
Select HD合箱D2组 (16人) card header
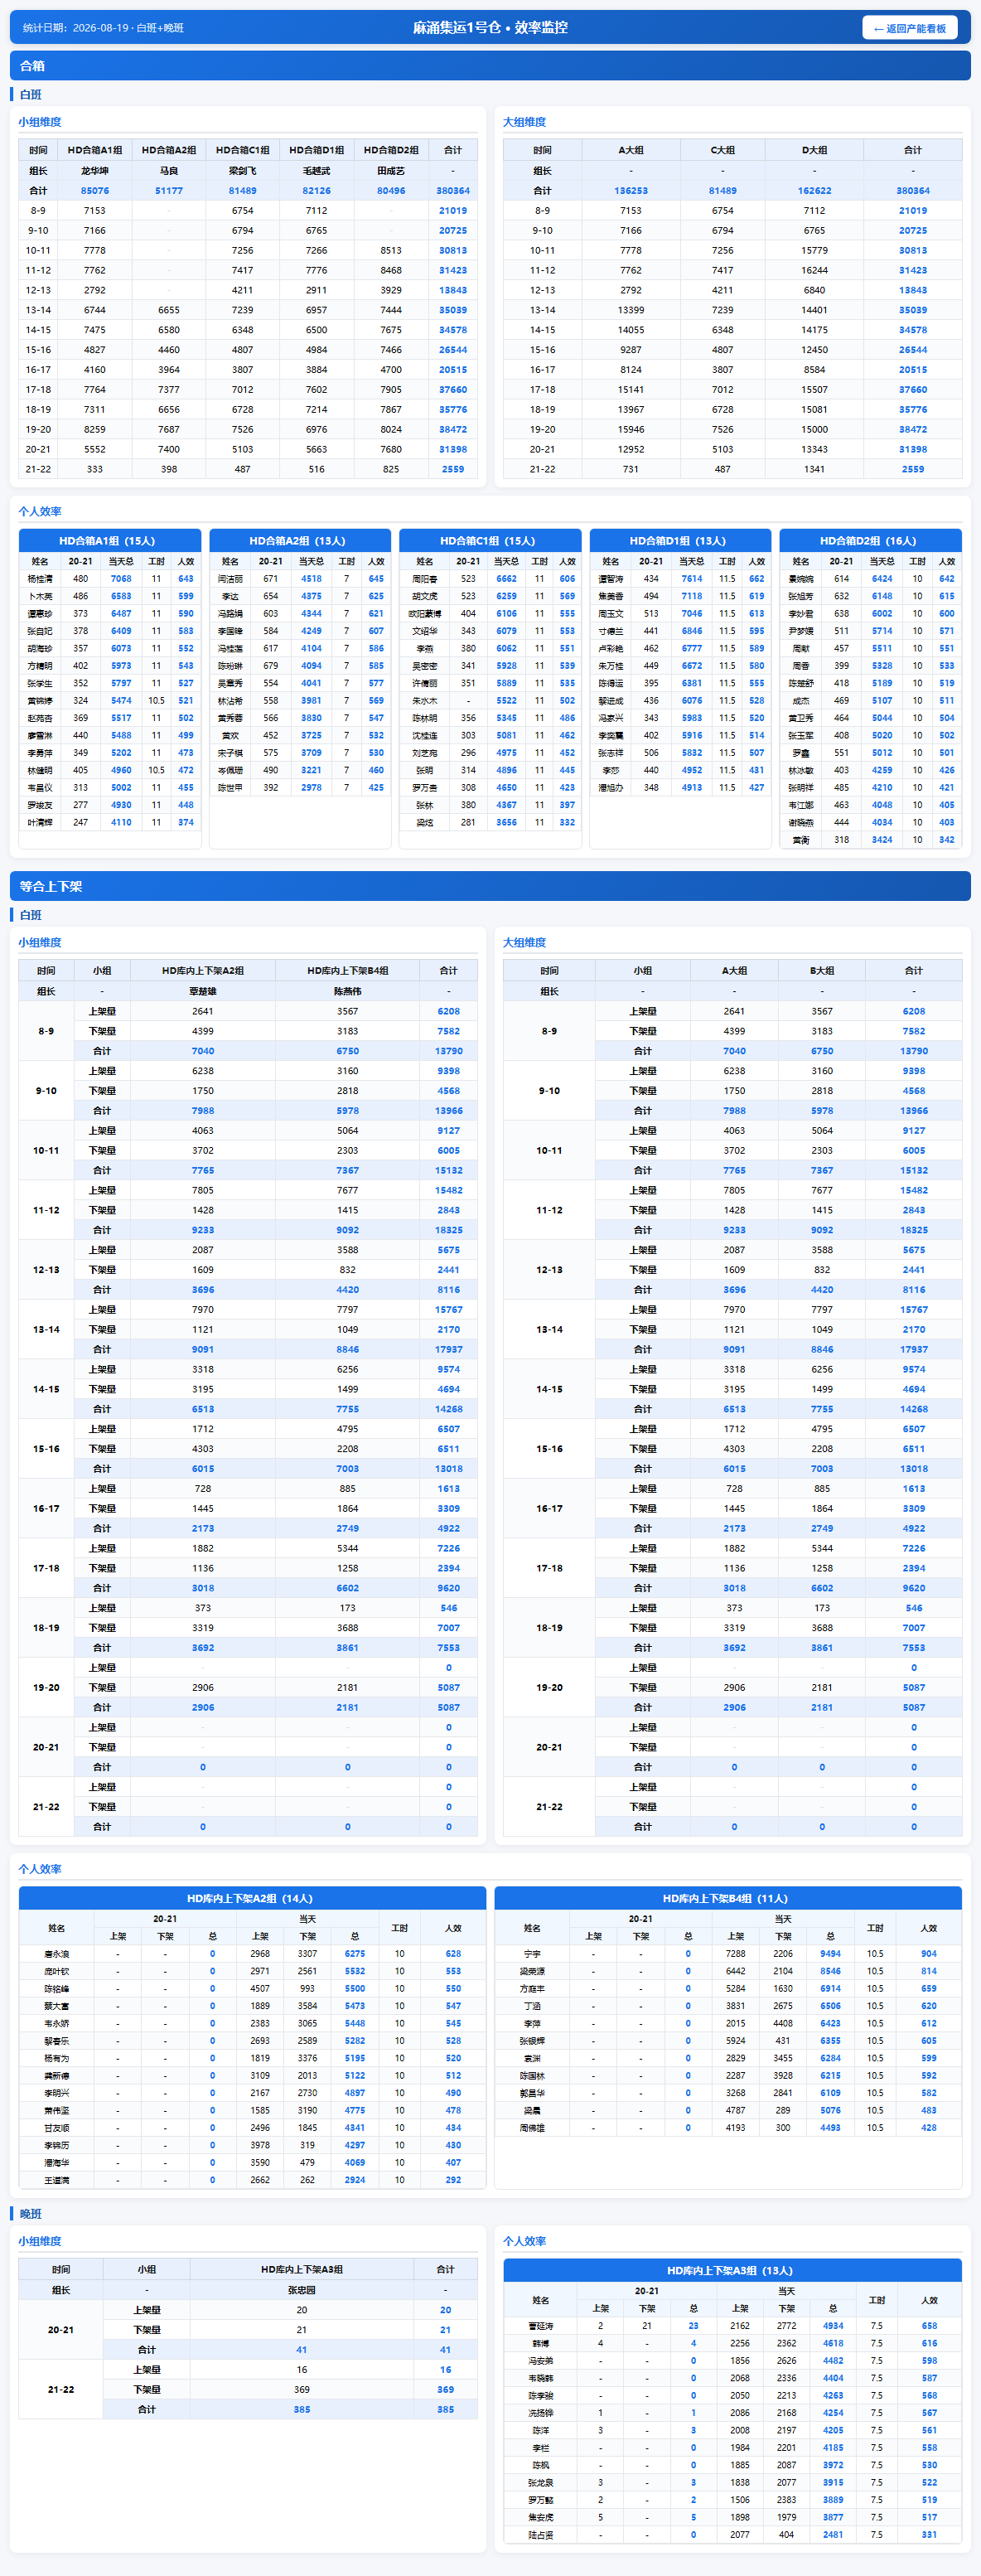click(x=870, y=541)
